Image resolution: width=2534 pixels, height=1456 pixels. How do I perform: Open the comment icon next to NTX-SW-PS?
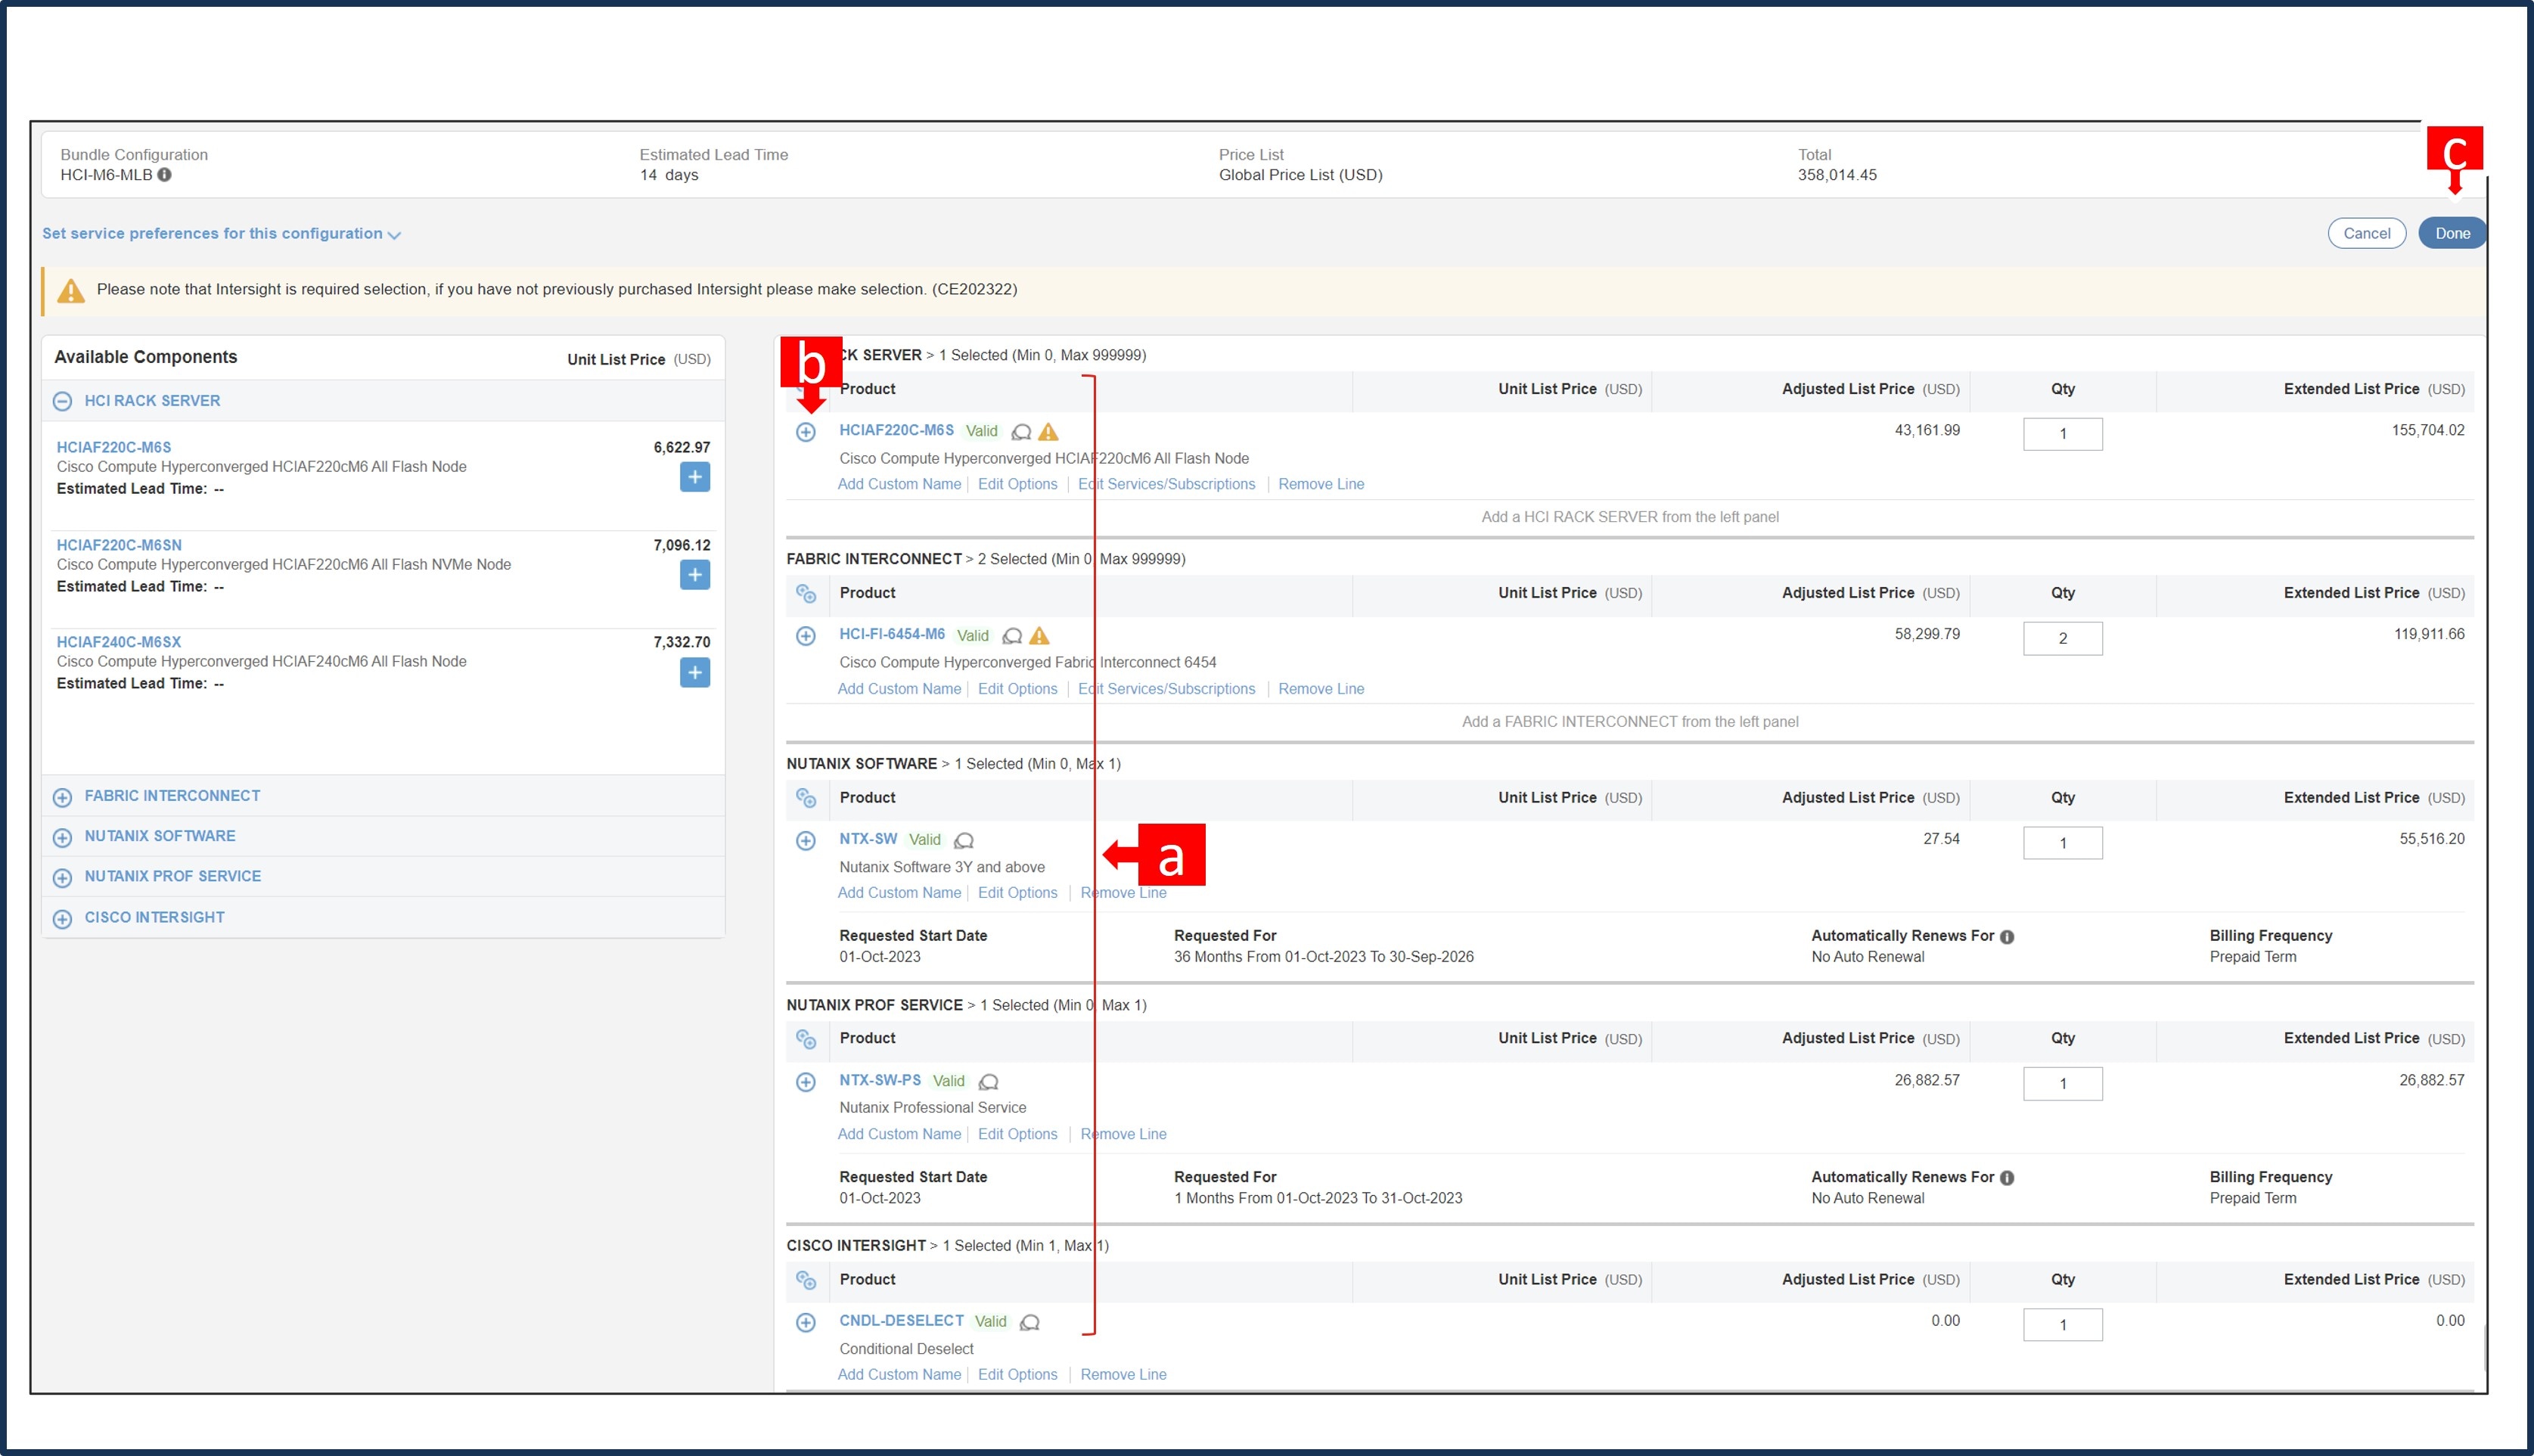988,1081
